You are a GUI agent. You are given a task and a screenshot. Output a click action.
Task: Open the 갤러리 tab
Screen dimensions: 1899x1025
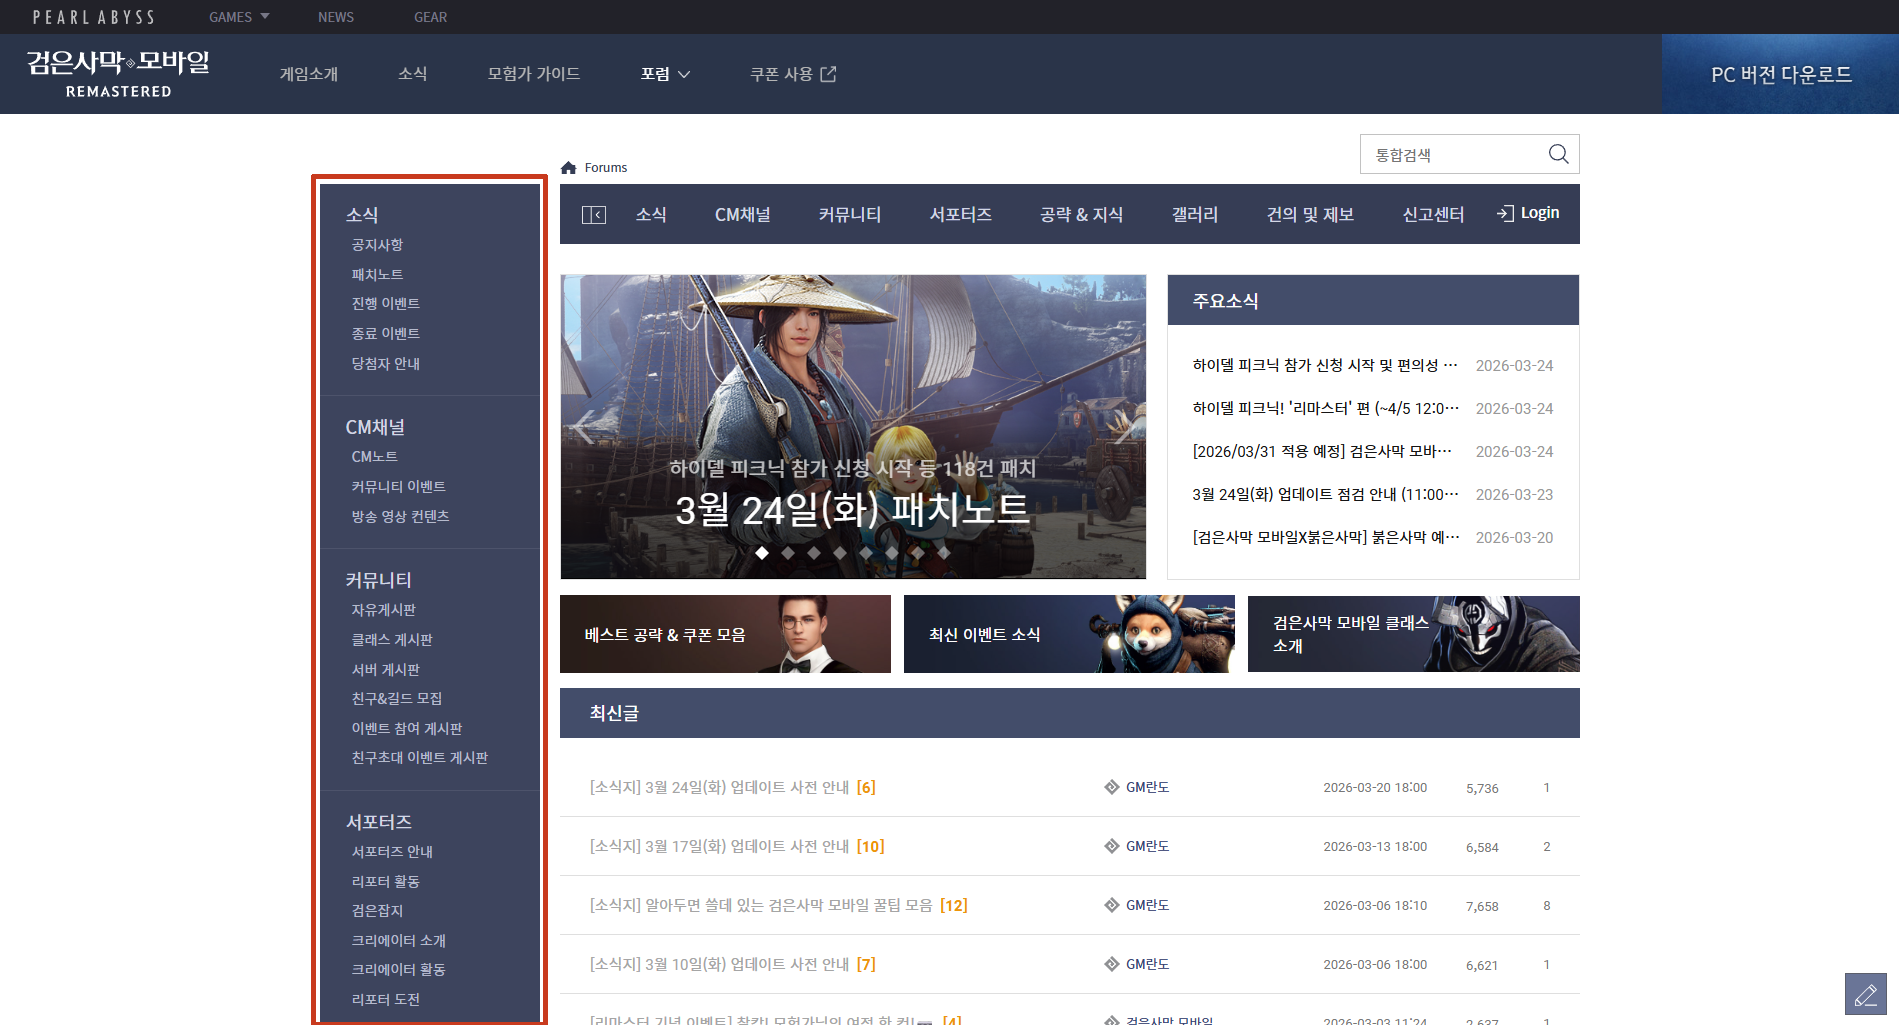pyautogui.click(x=1194, y=215)
